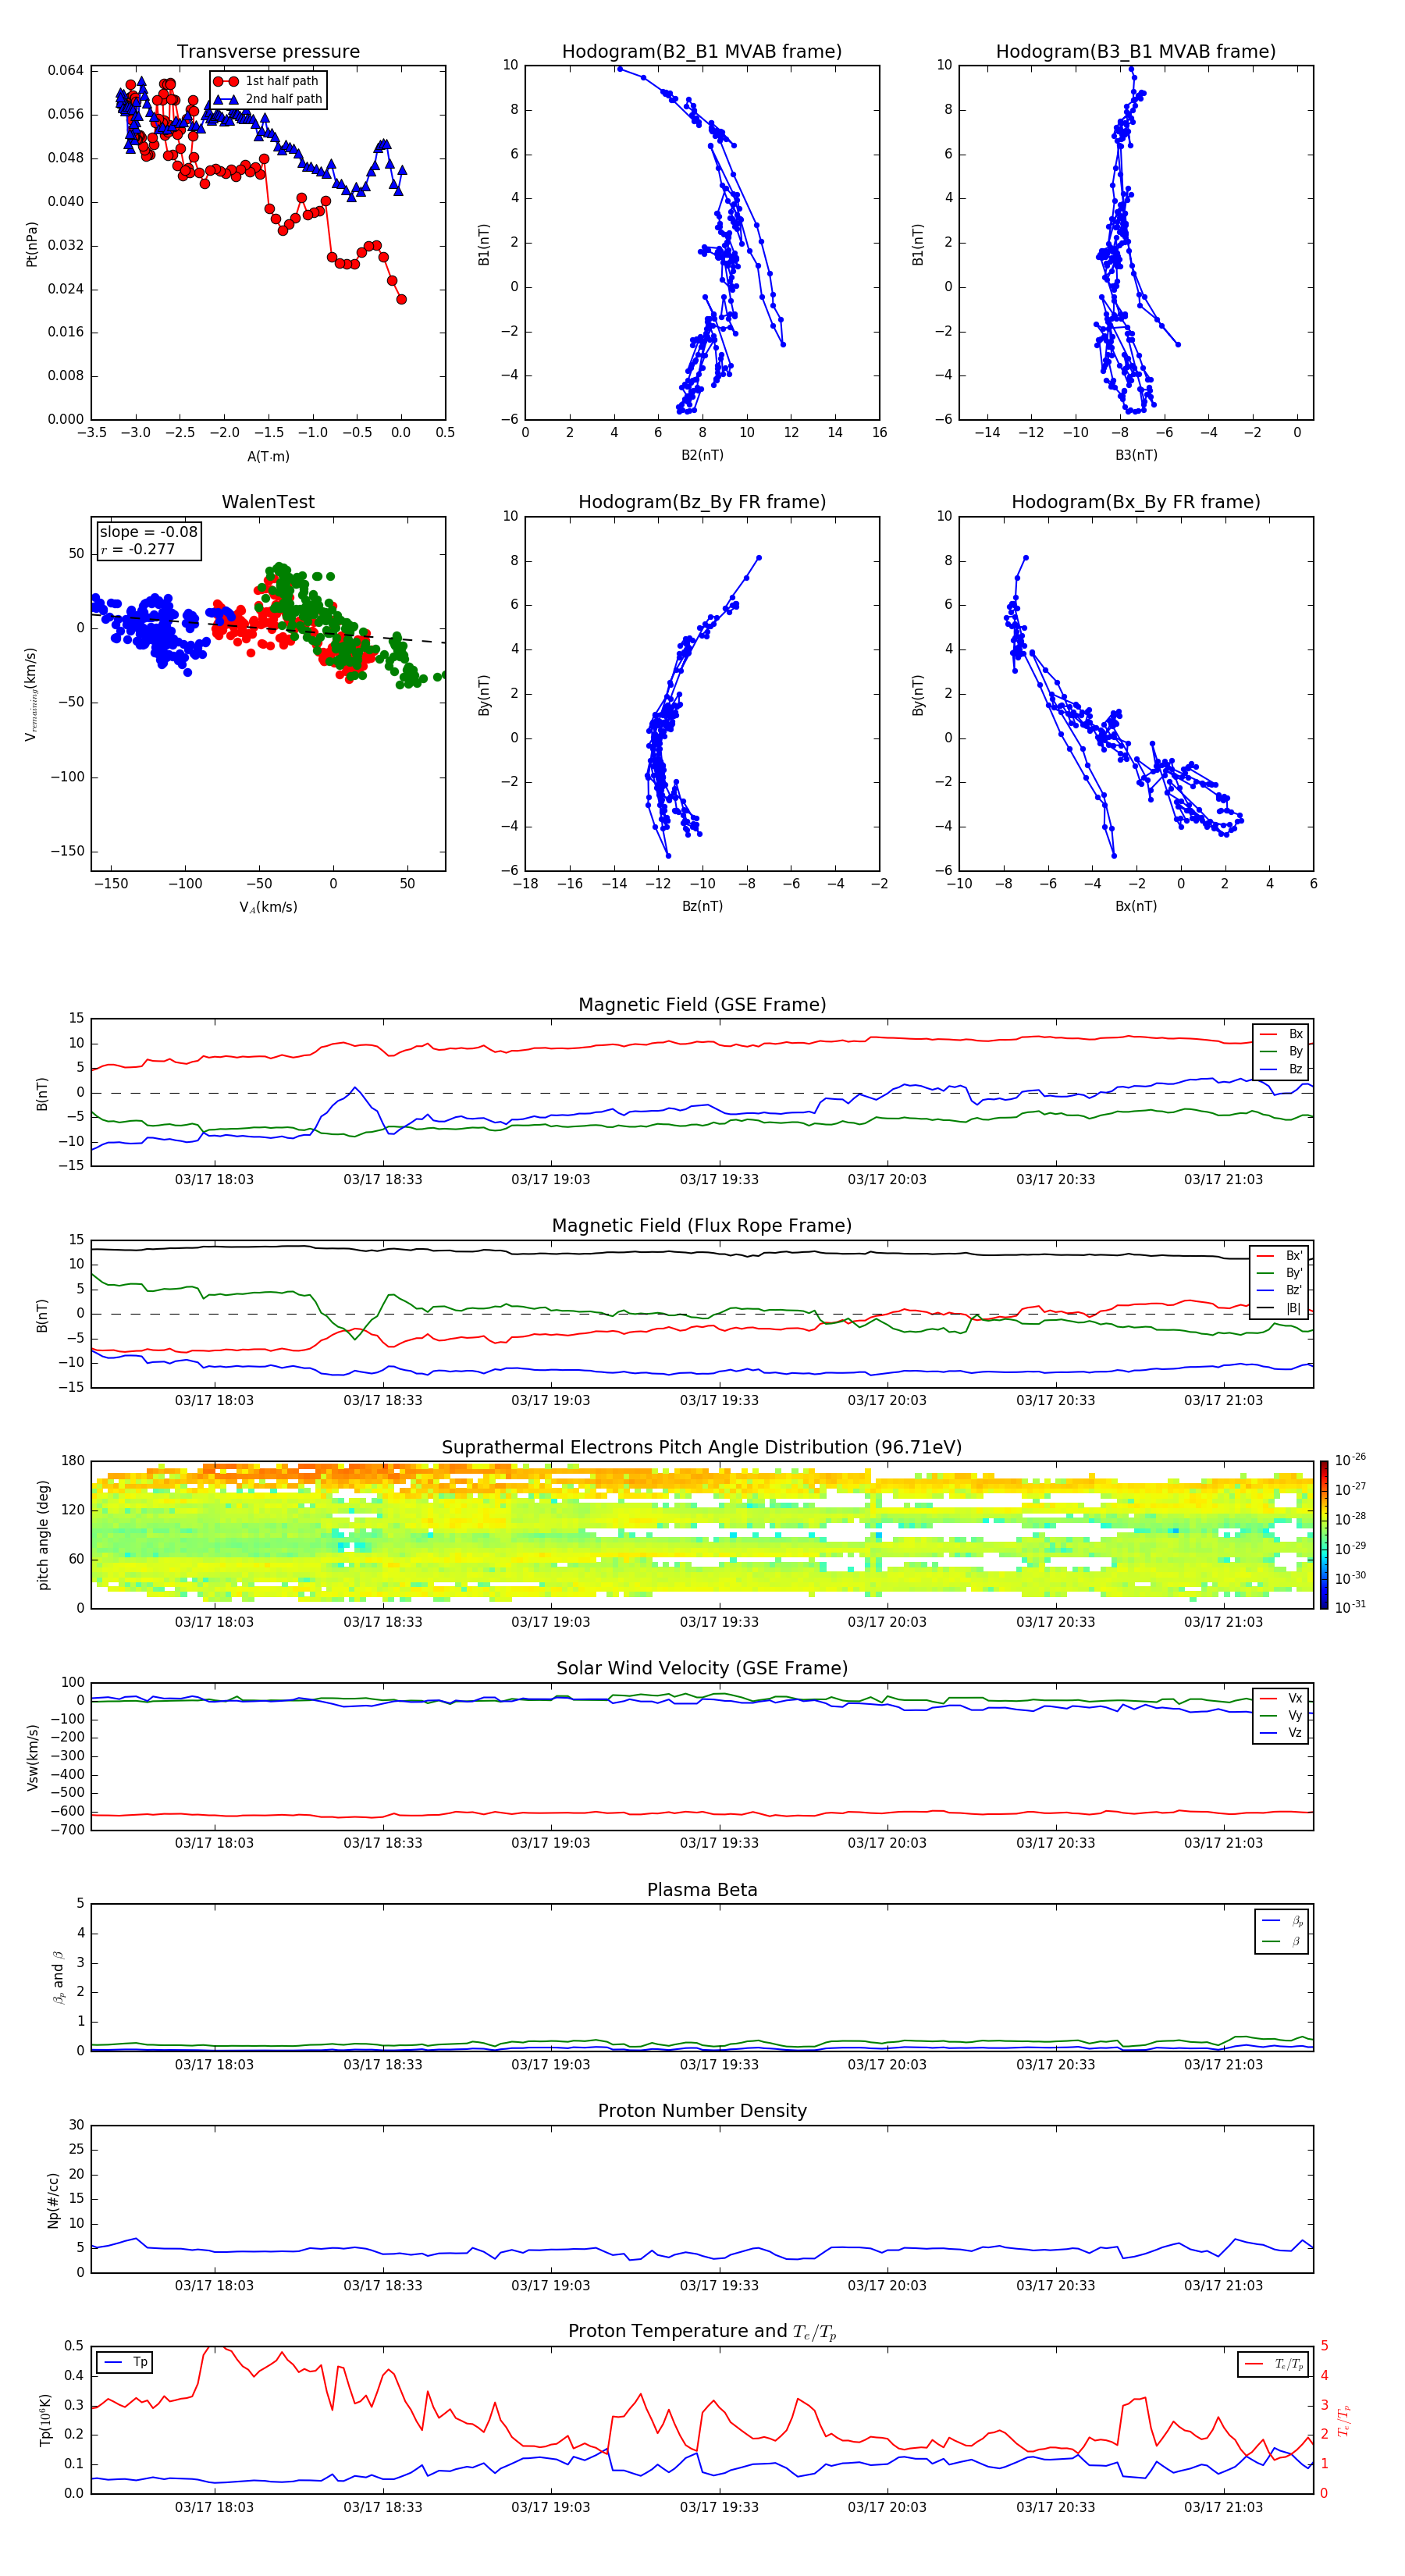Click '03/17 21:03' tick under Proton Number Density
Viewport: 1405px width, 2576px height.
point(1223,2286)
